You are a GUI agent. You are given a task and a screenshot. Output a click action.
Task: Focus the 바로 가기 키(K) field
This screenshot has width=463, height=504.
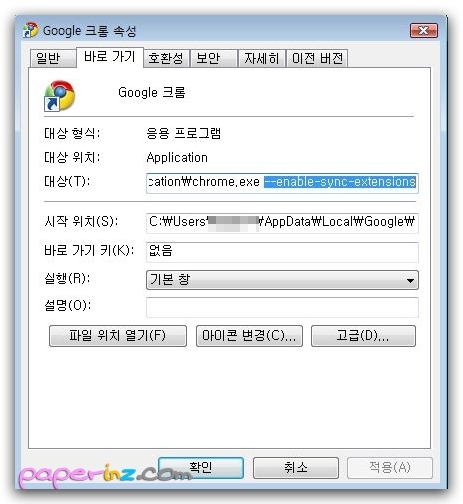pos(282,252)
